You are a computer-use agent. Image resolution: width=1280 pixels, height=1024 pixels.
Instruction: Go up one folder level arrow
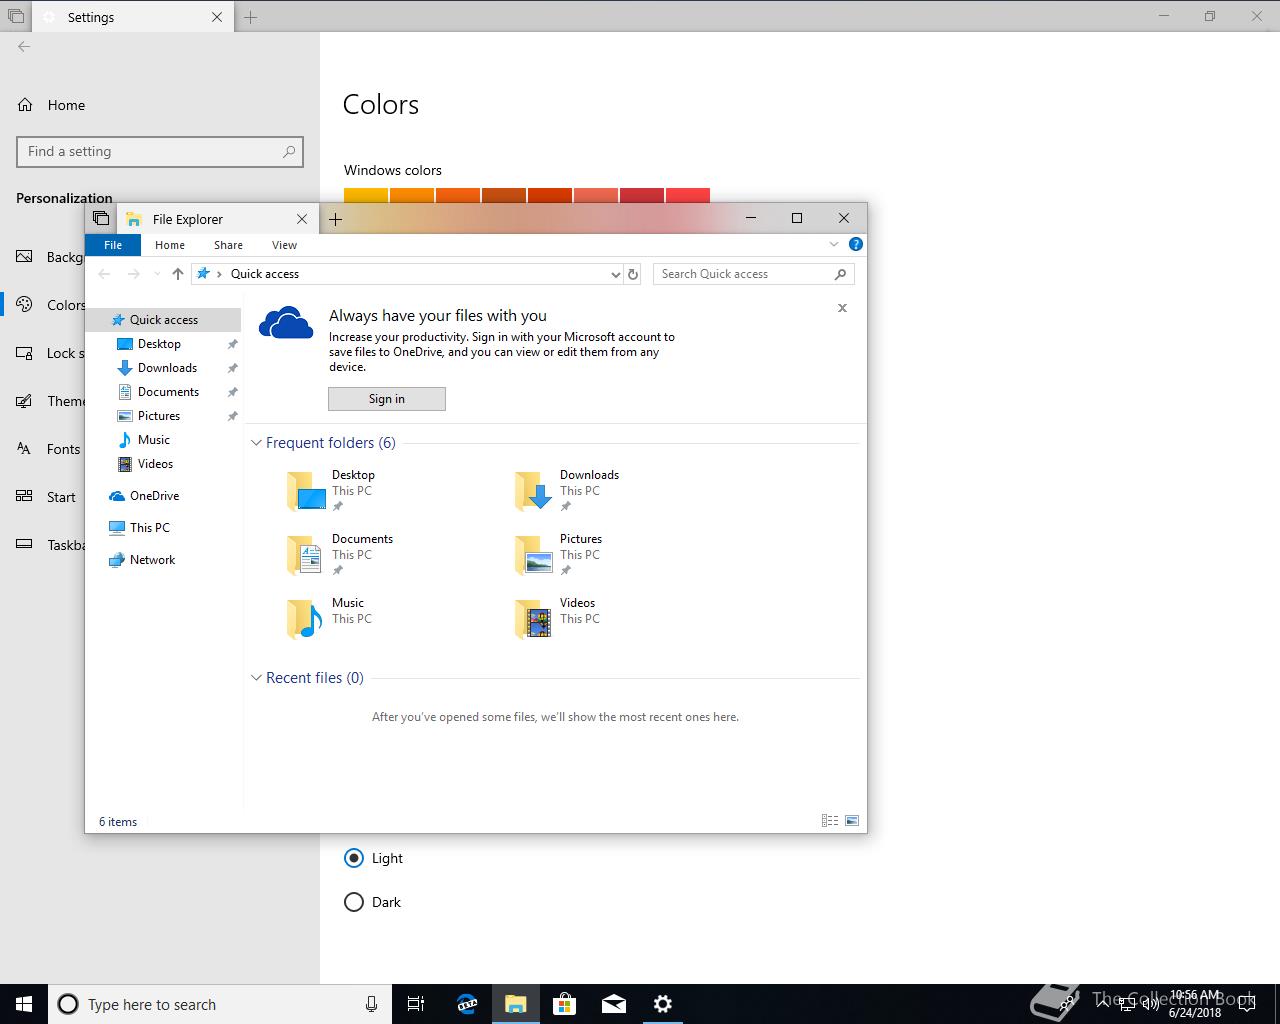point(178,274)
